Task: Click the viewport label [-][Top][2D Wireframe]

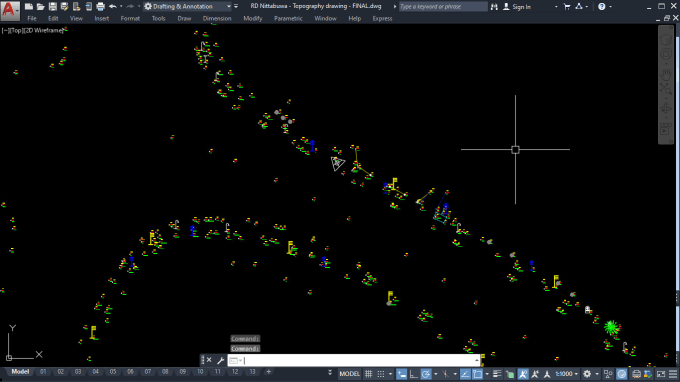Action: [33, 30]
